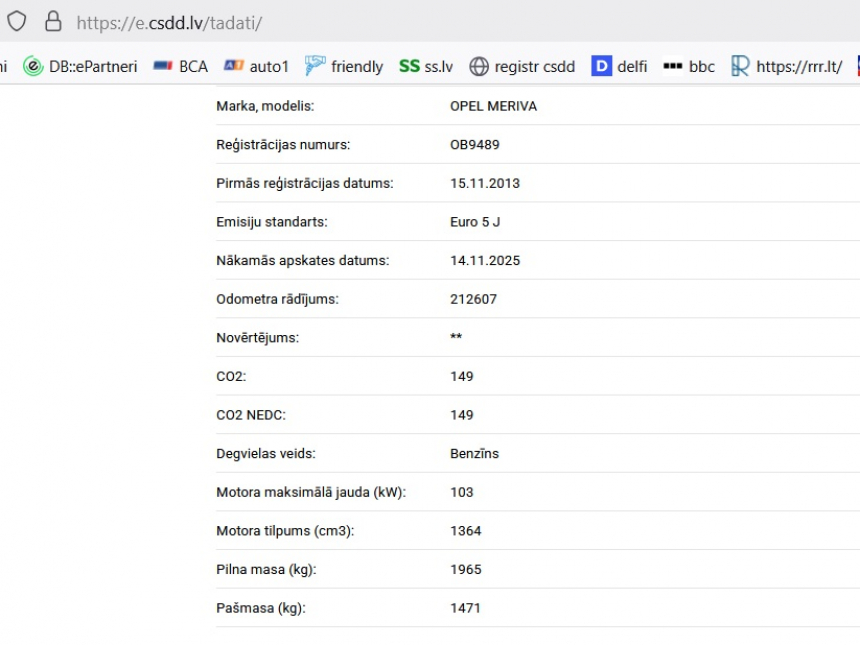Click the "Emisiju standarts:" label
860x645 pixels.
click(x=271, y=222)
